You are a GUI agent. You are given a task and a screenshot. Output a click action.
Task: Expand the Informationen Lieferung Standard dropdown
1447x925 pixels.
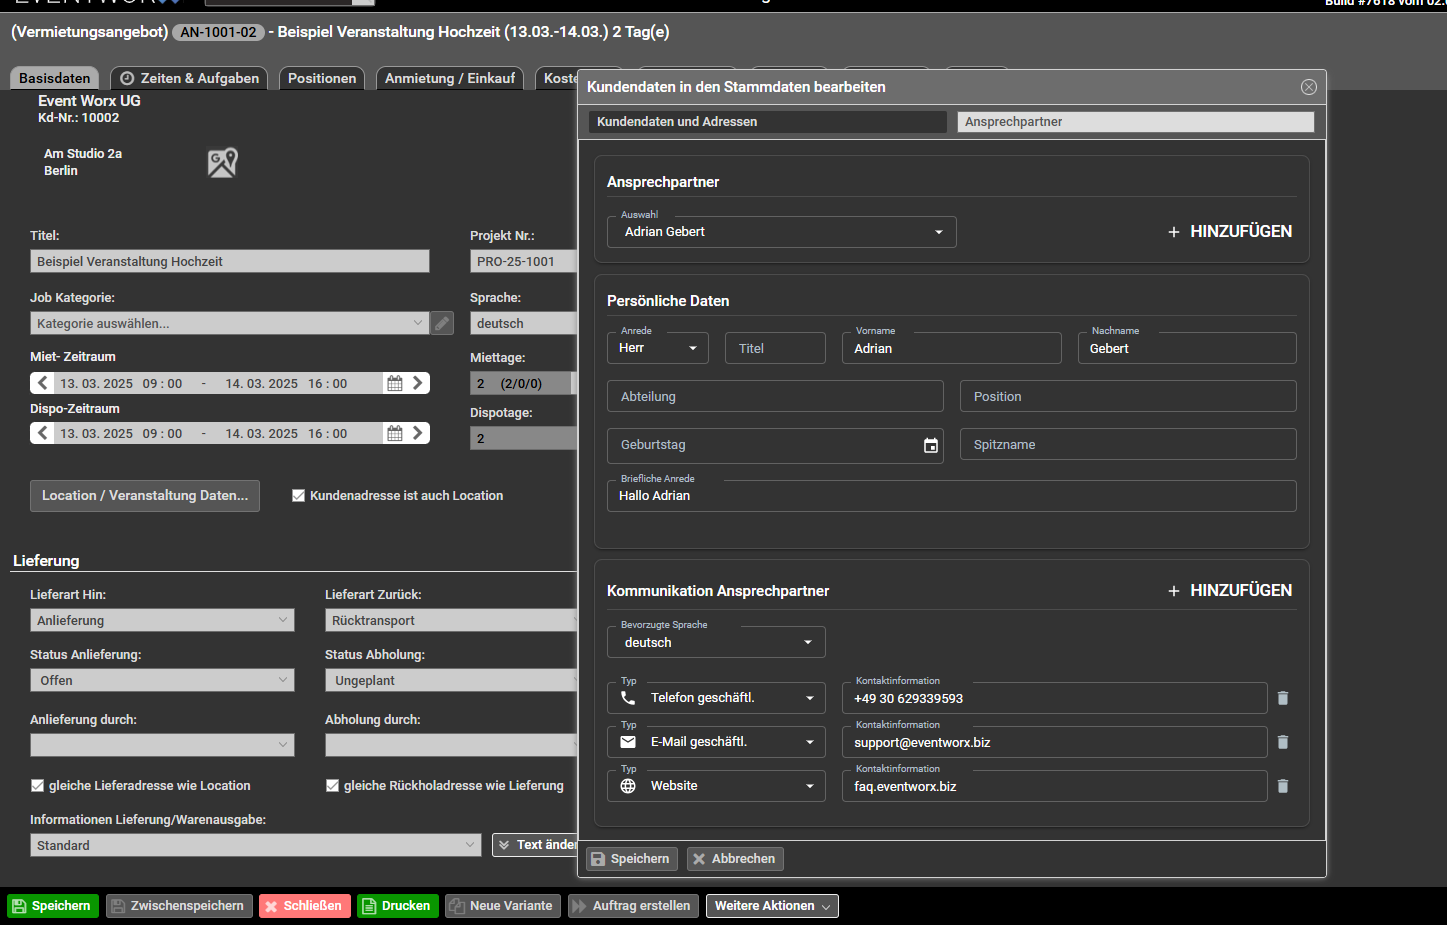tap(256, 845)
